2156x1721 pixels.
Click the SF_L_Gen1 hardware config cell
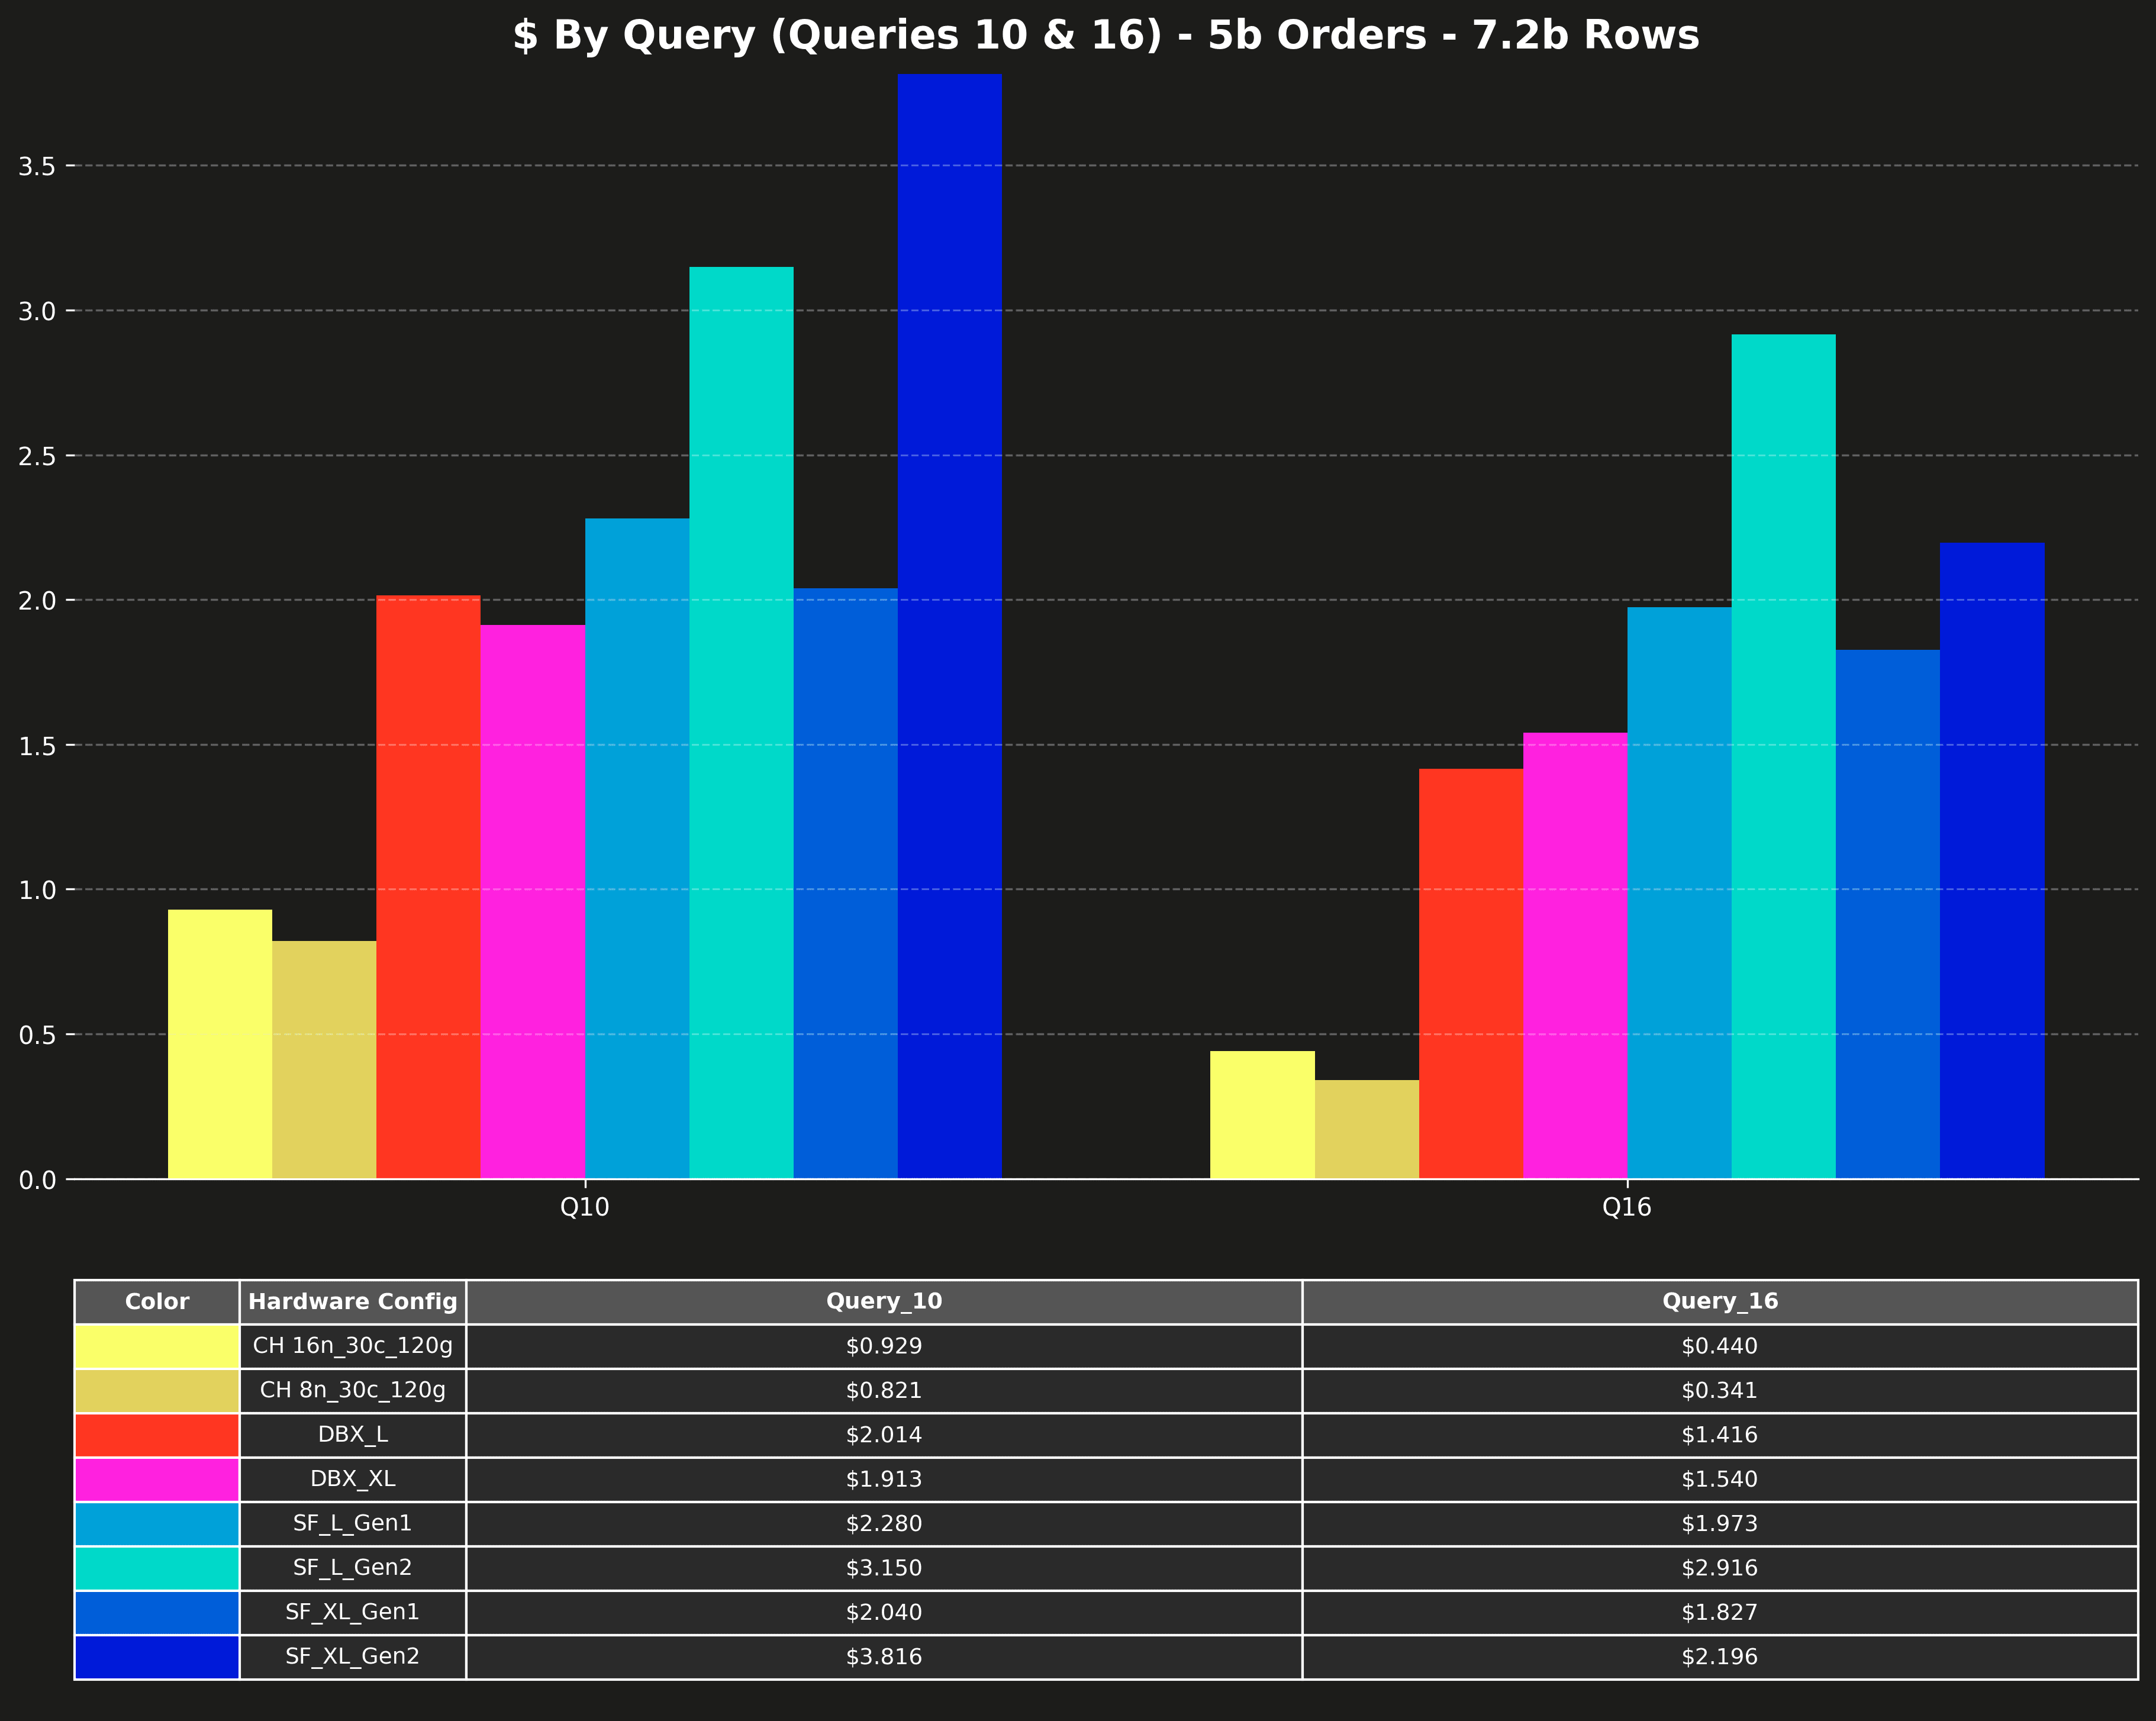[352, 1523]
